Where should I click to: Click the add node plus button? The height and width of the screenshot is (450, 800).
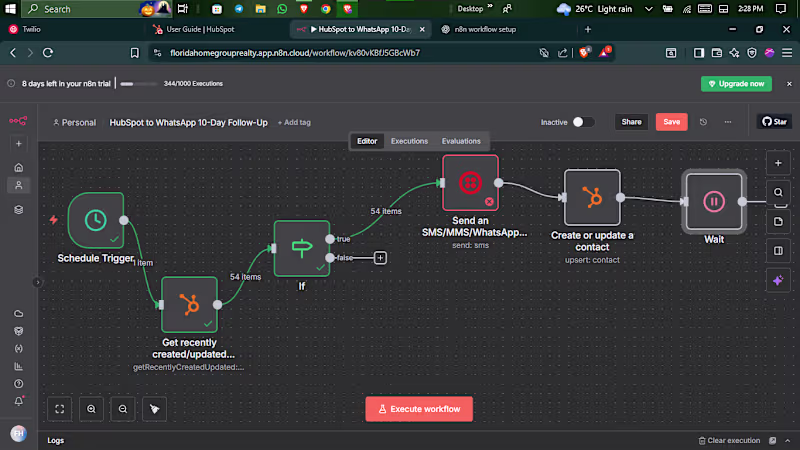click(778, 163)
